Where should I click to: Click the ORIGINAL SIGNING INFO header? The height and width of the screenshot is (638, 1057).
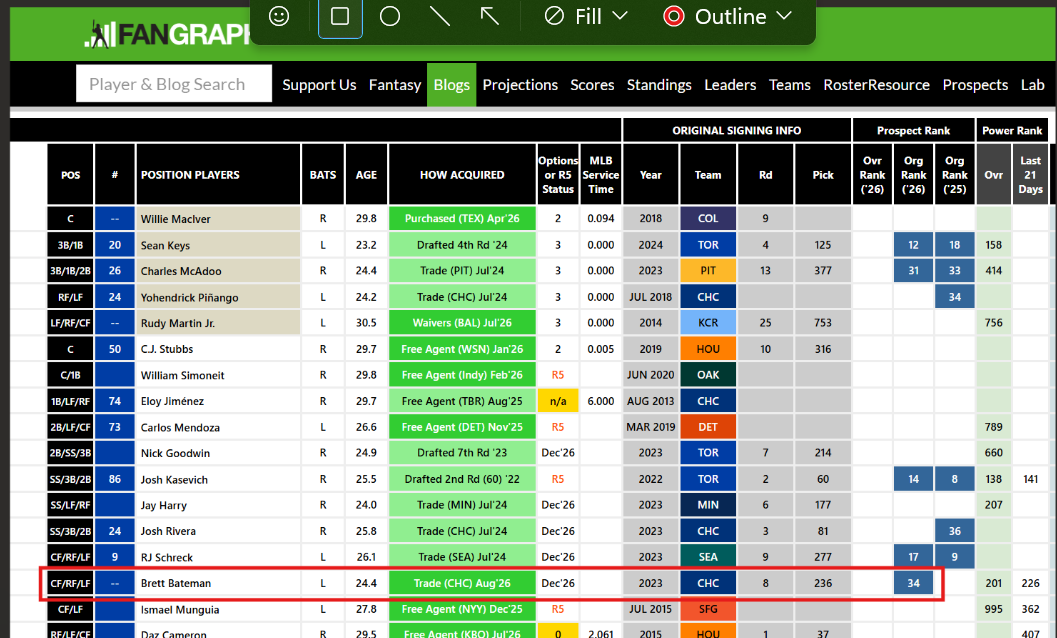click(x=737, y=130)
